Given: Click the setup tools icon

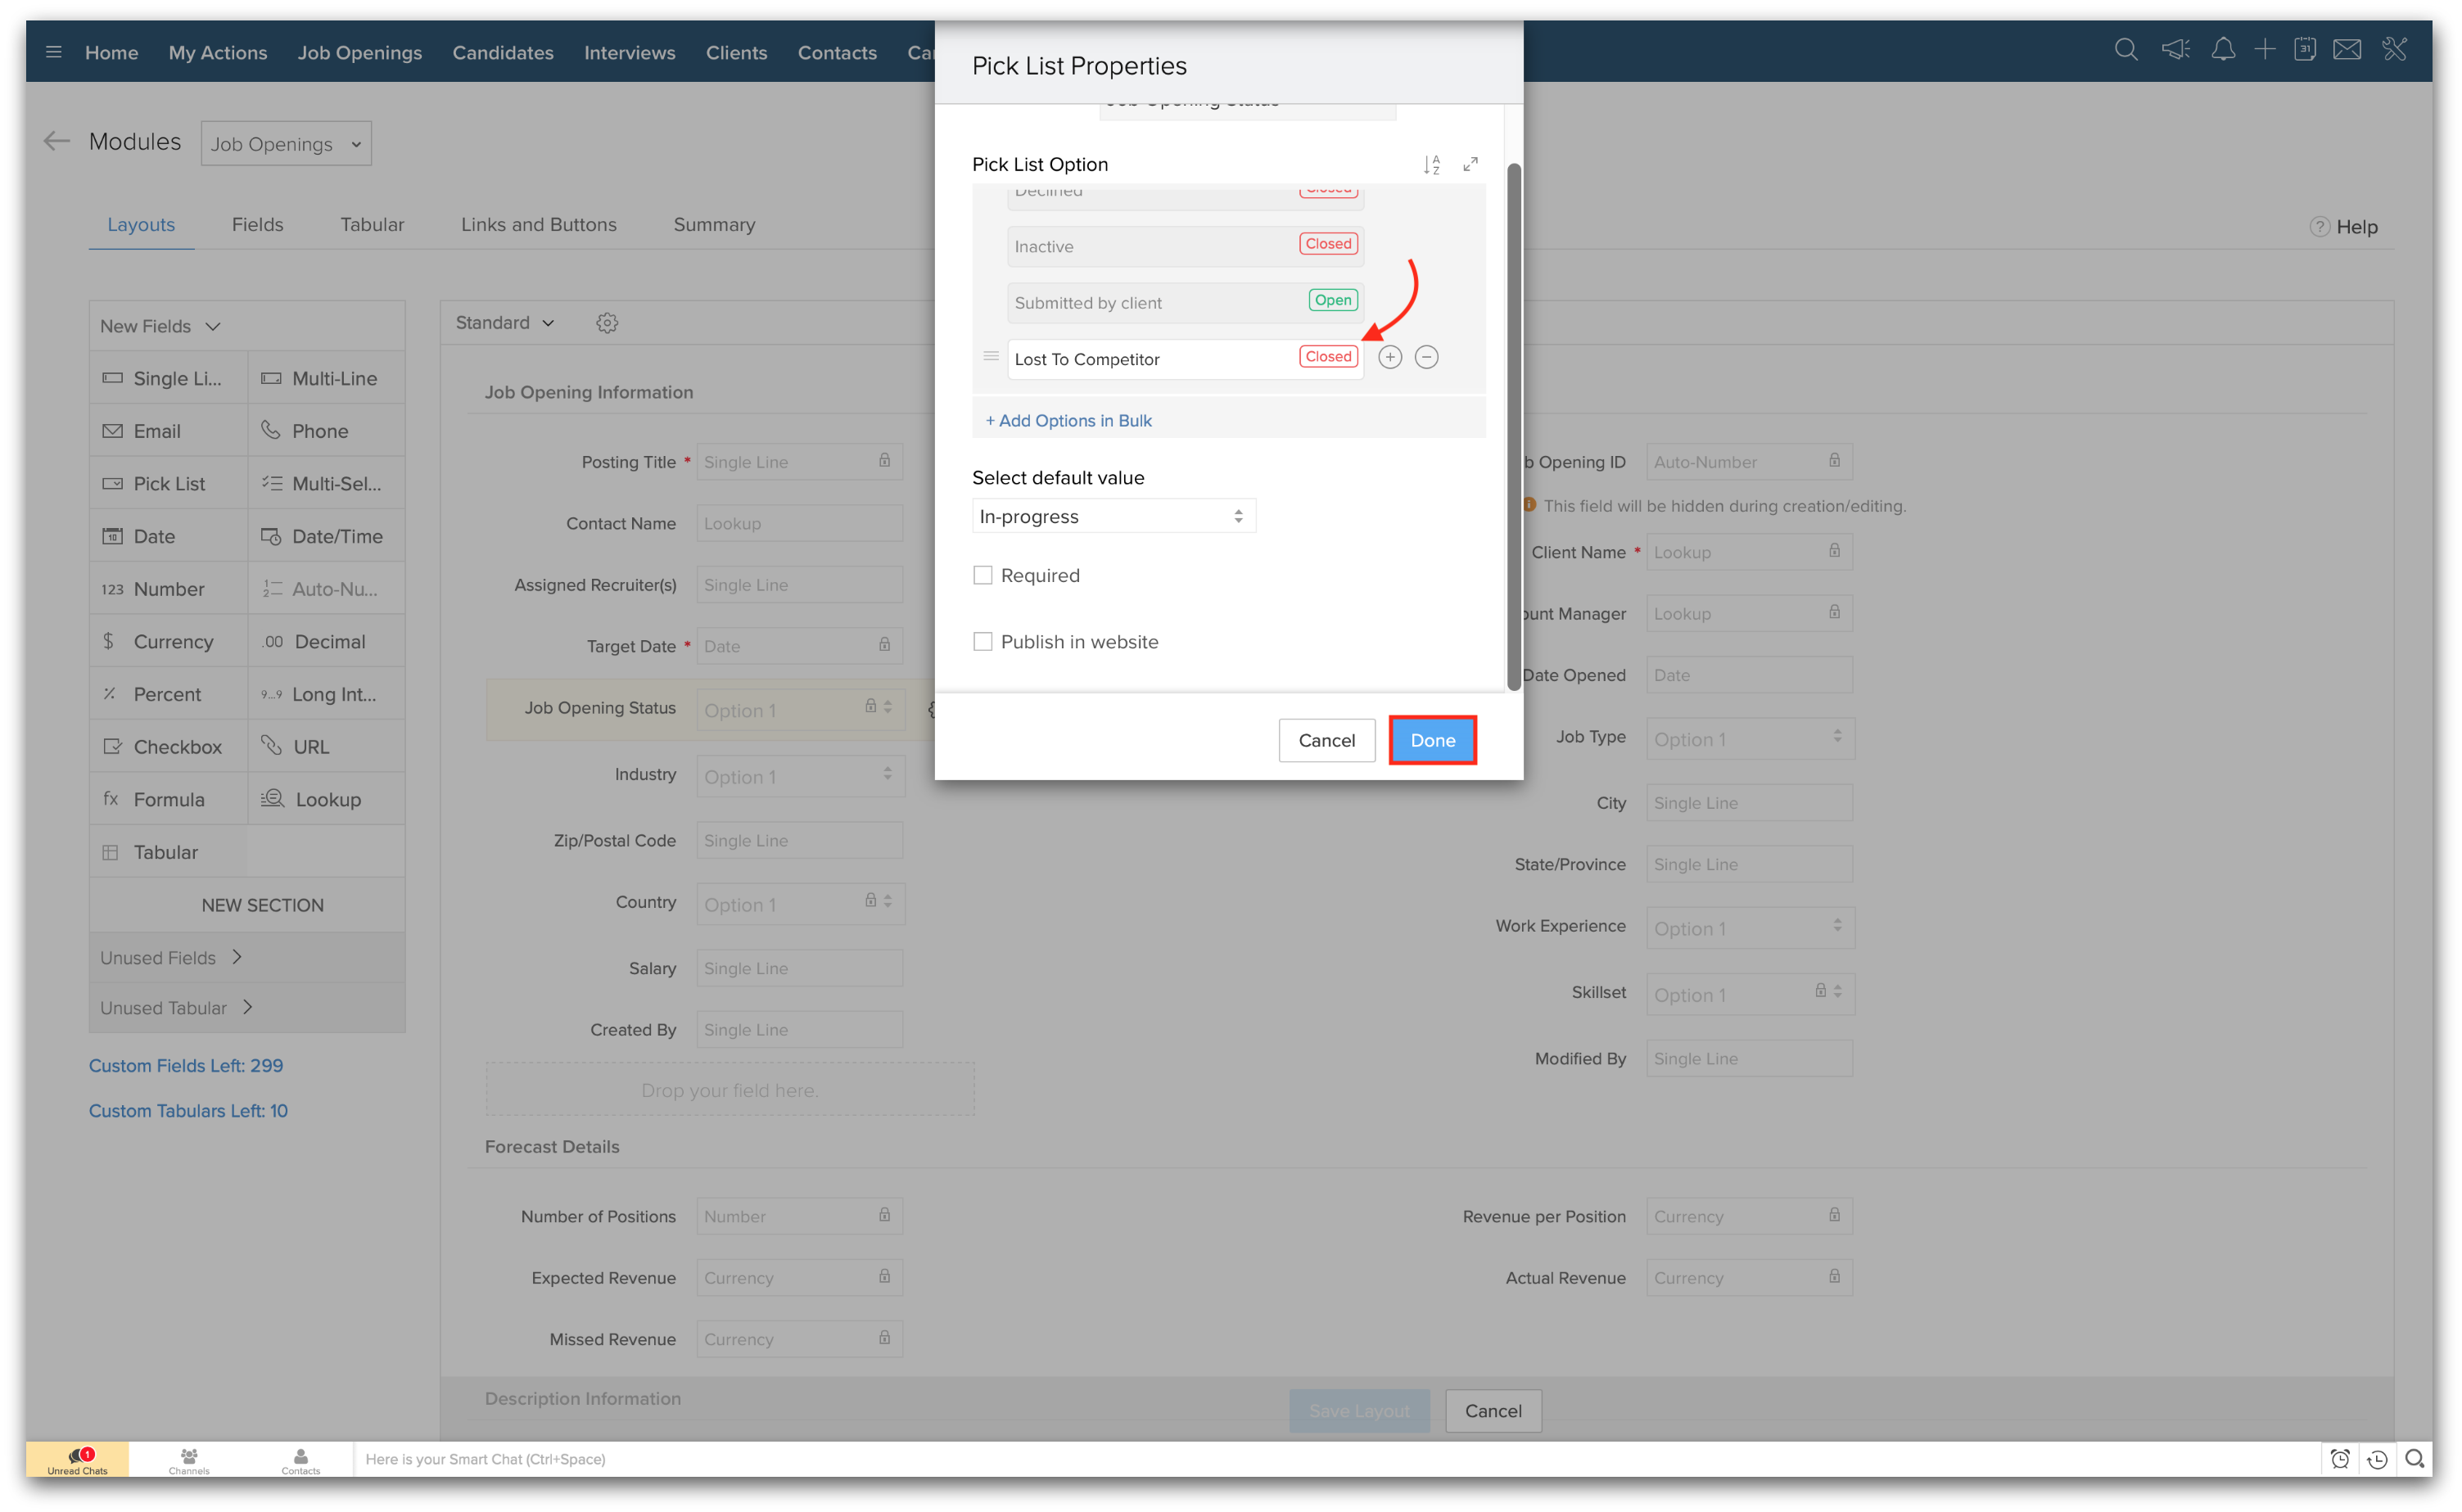Looking at the screenshot, I should 2395,50.
